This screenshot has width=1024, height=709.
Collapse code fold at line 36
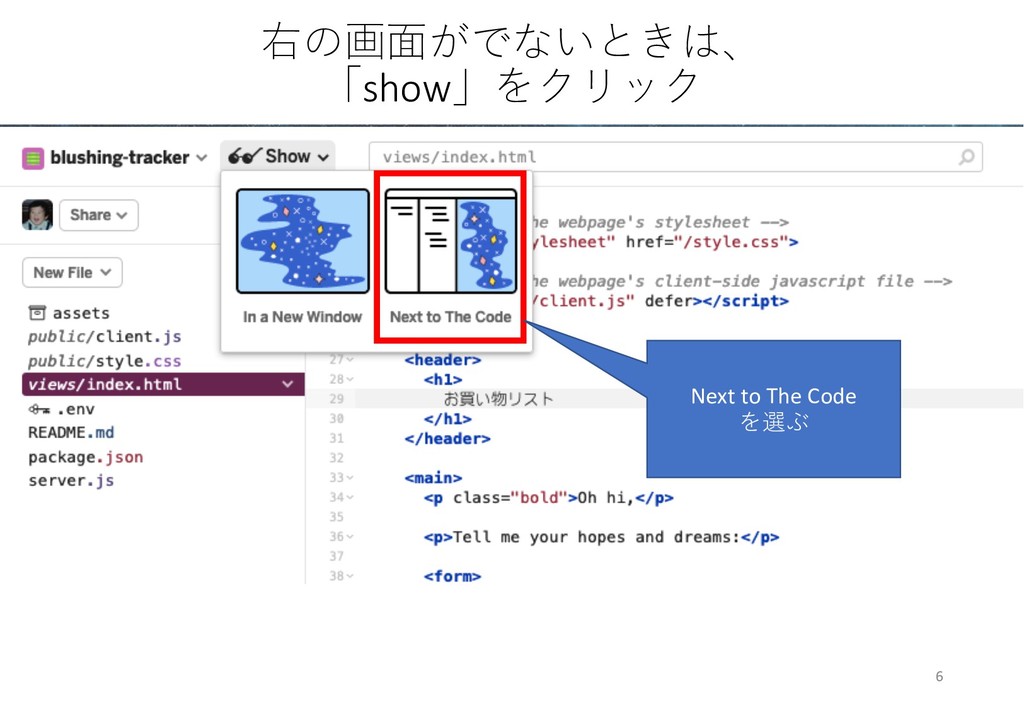coord(351,537)
